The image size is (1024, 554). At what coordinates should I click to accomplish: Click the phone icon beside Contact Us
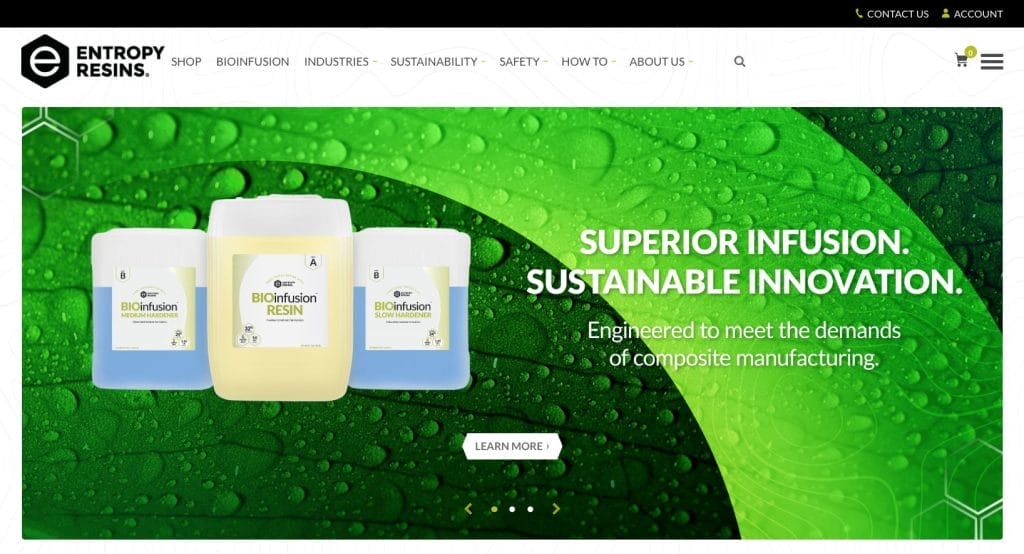pos(859,13)
